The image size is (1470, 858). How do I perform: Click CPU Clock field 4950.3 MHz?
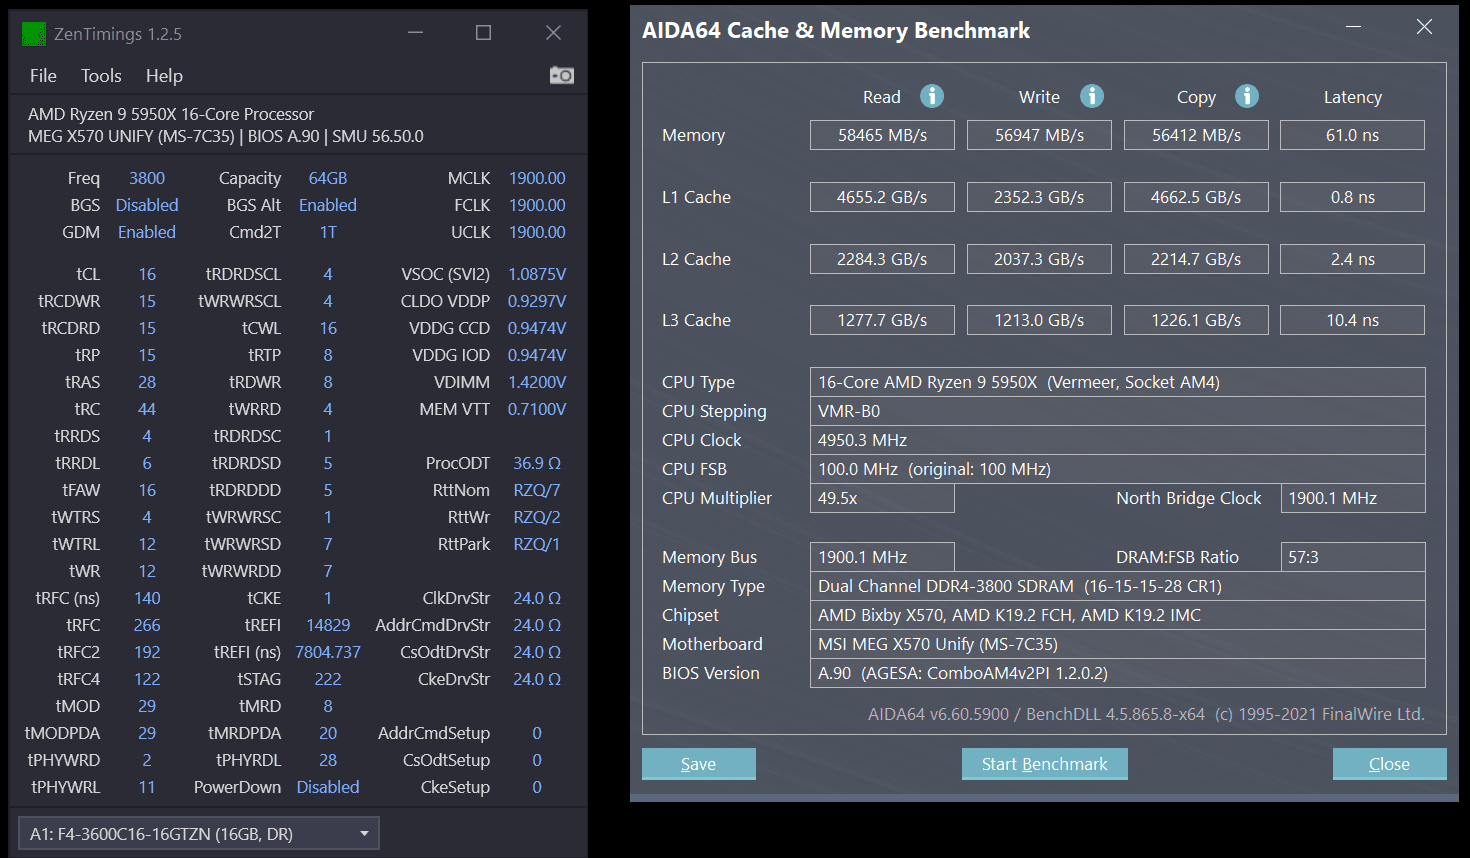[1117, 440]
